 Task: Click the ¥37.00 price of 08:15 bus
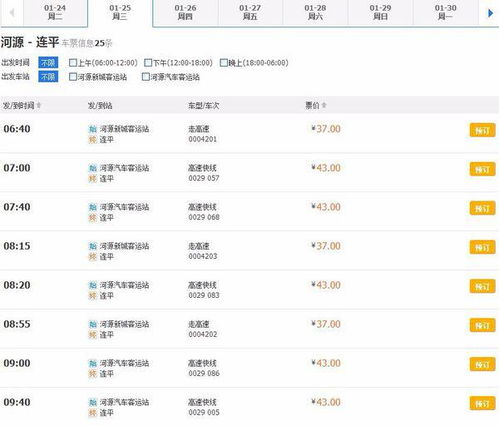pyautogui.click(x=326, y=246)
